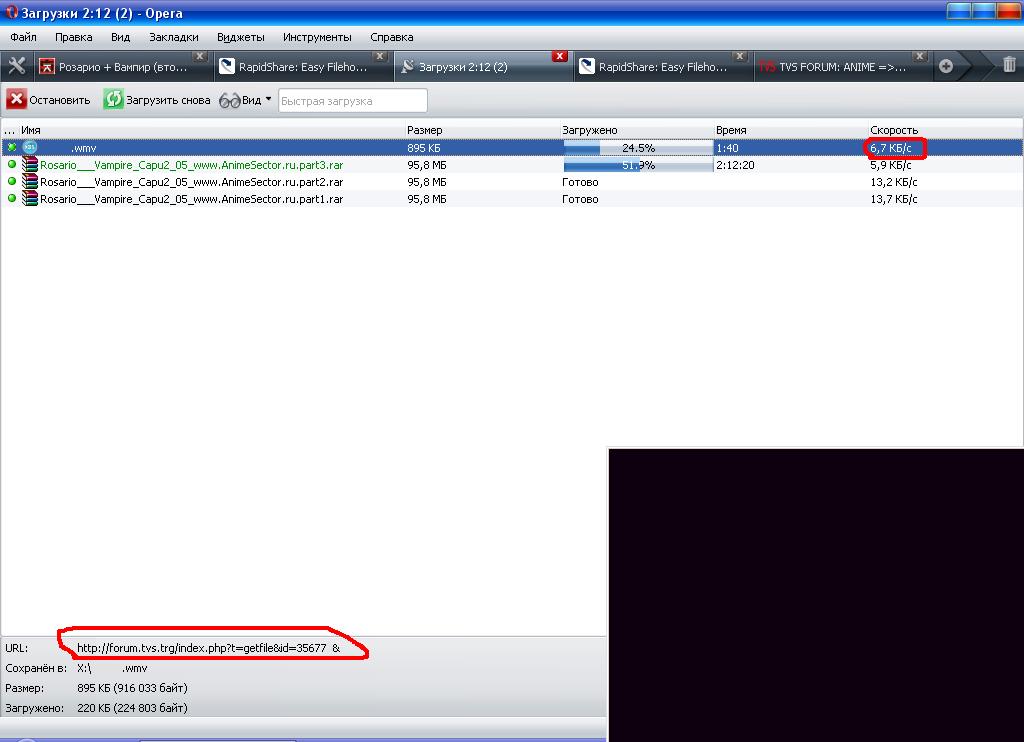The width and height of the screenshot is (1024, 742).
Task: Click the .wmv download progress bar
Action: (637, 148)
